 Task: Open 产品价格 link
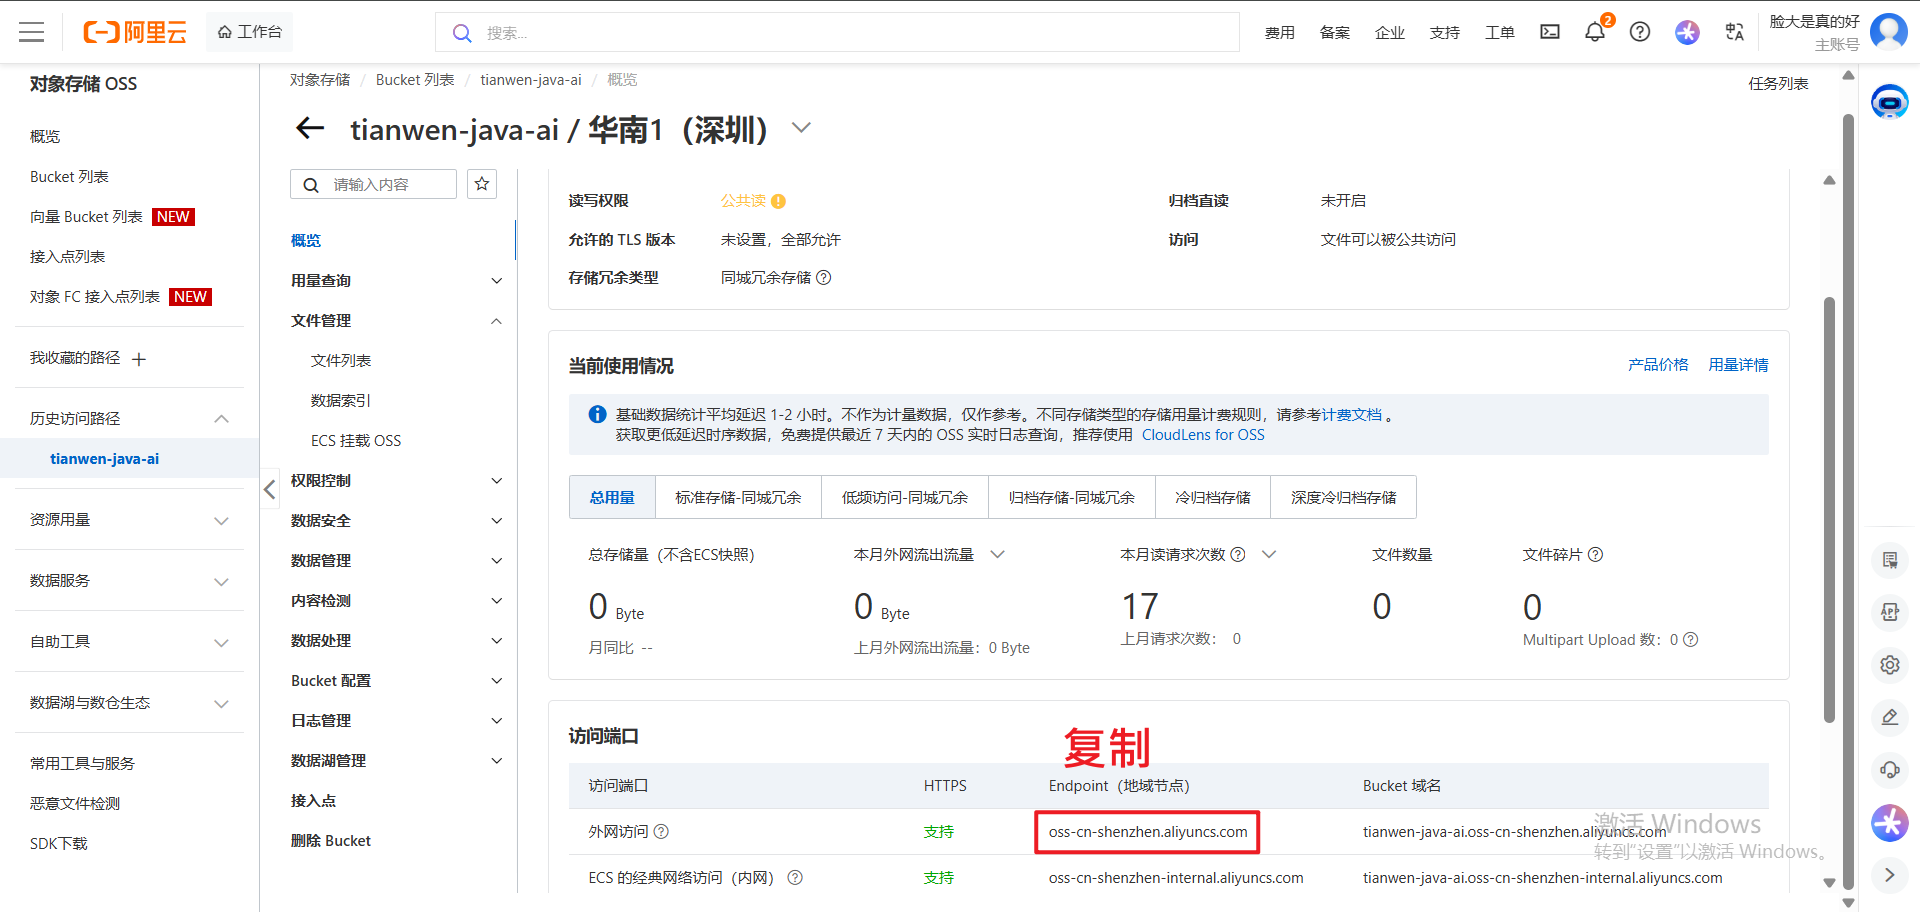coord(1658,365)
